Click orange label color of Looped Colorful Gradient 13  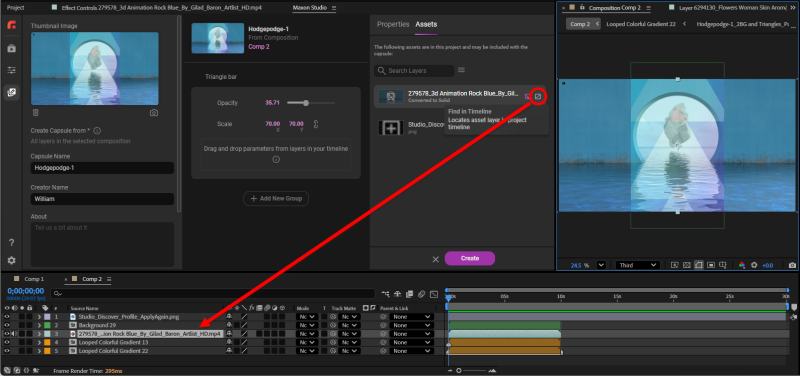(x=47, y=342)
